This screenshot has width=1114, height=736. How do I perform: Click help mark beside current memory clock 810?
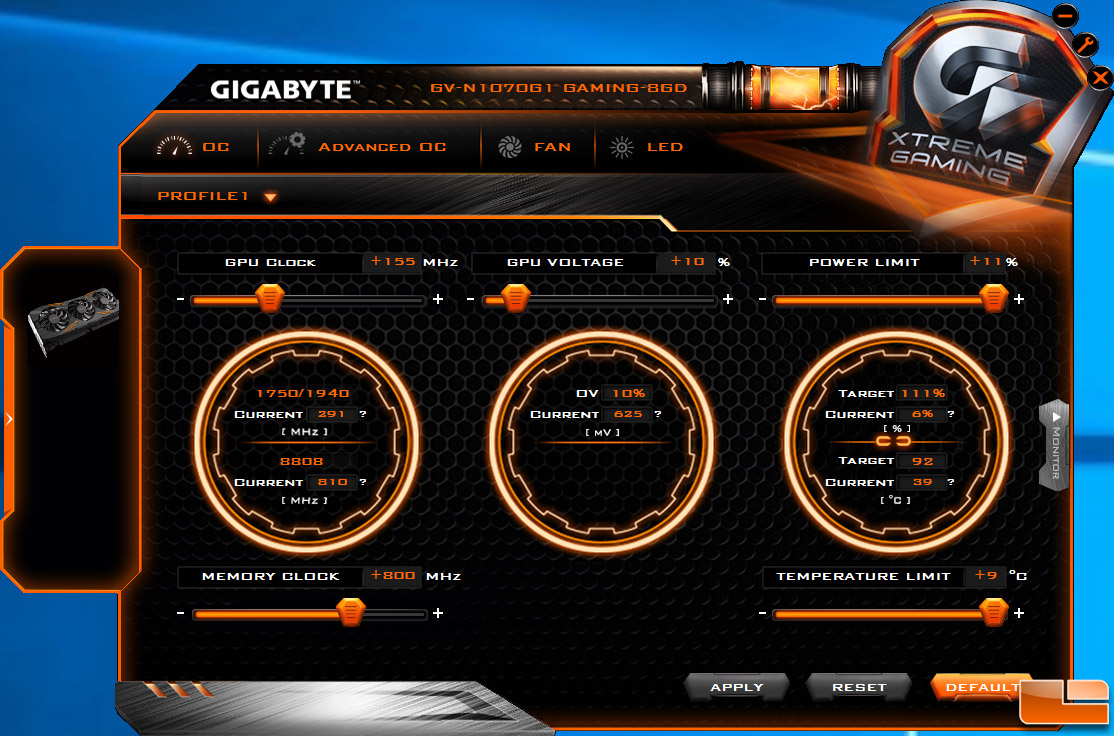pyautogui.click(x=363, y=482)
